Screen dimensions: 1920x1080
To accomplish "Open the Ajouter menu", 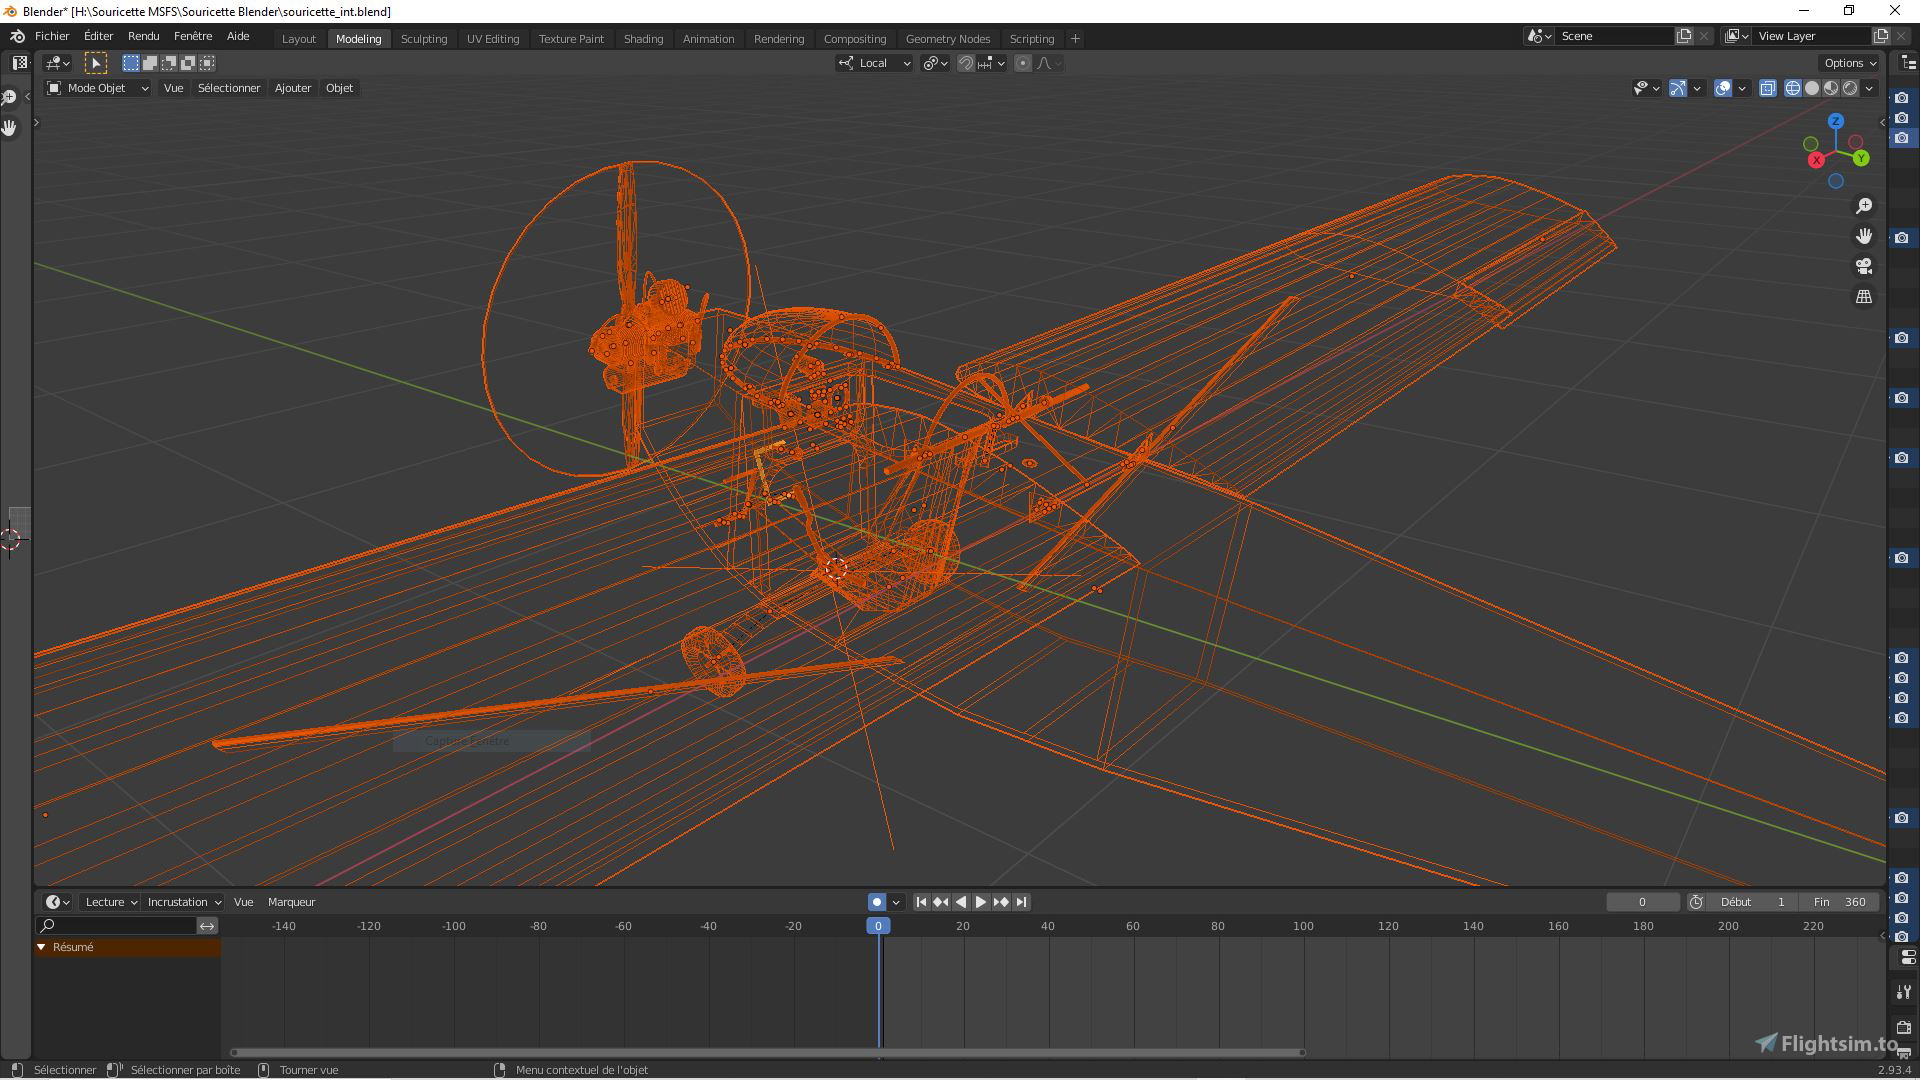I will click(293, 88).
